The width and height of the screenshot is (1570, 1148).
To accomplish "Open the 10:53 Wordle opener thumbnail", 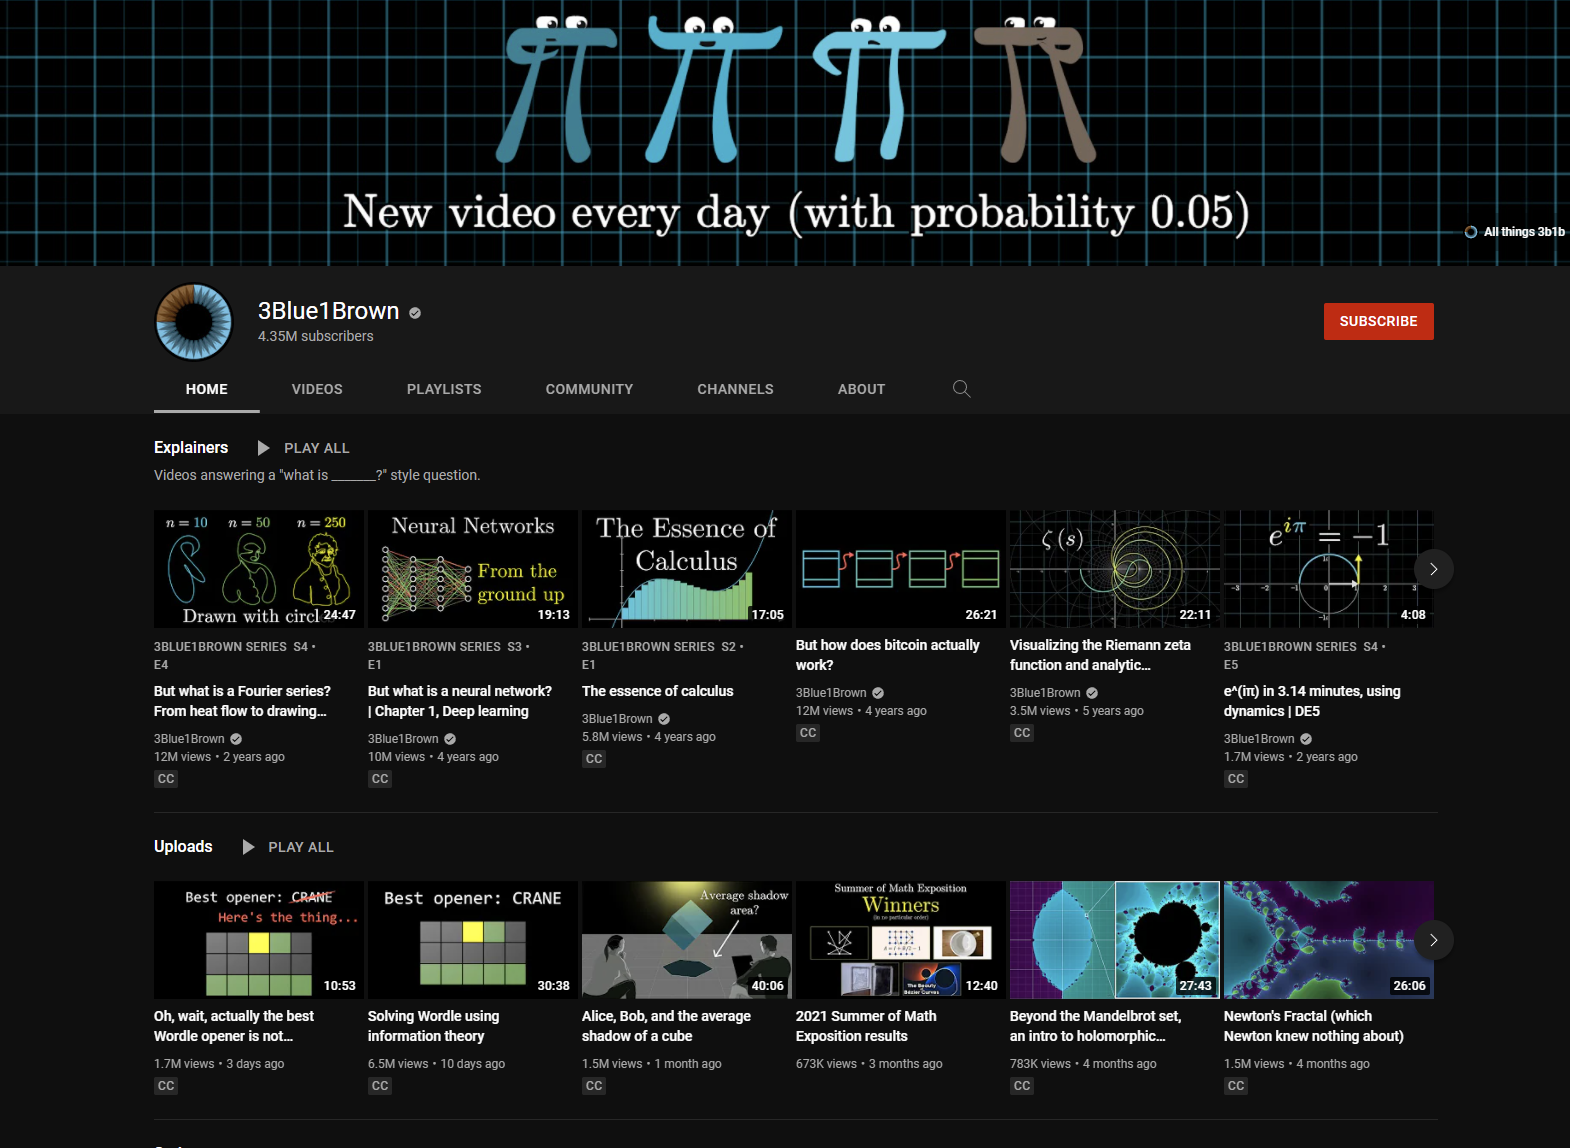I will point(259,940).
